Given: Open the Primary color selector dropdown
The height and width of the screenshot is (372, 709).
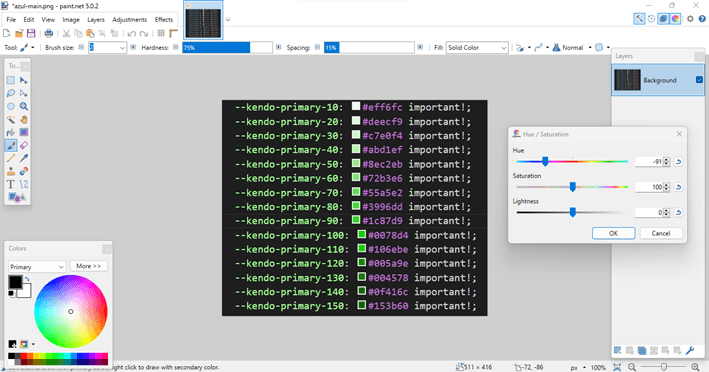Looking at the screenshot, I should point(37,267).
